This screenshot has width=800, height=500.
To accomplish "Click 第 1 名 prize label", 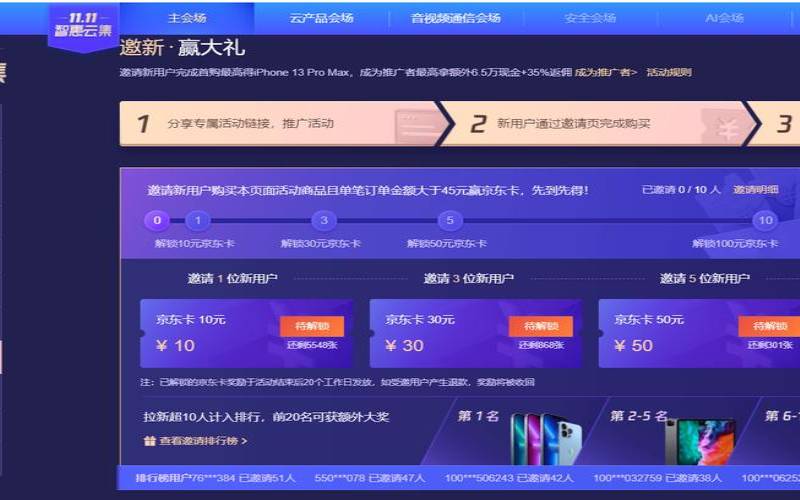I will (x=478, y=416).
